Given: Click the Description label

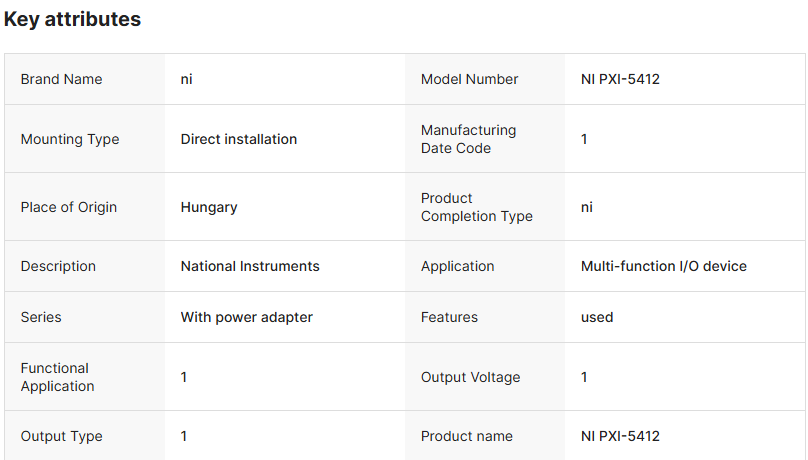Looking at the screenshot, I should click(58, 266).
